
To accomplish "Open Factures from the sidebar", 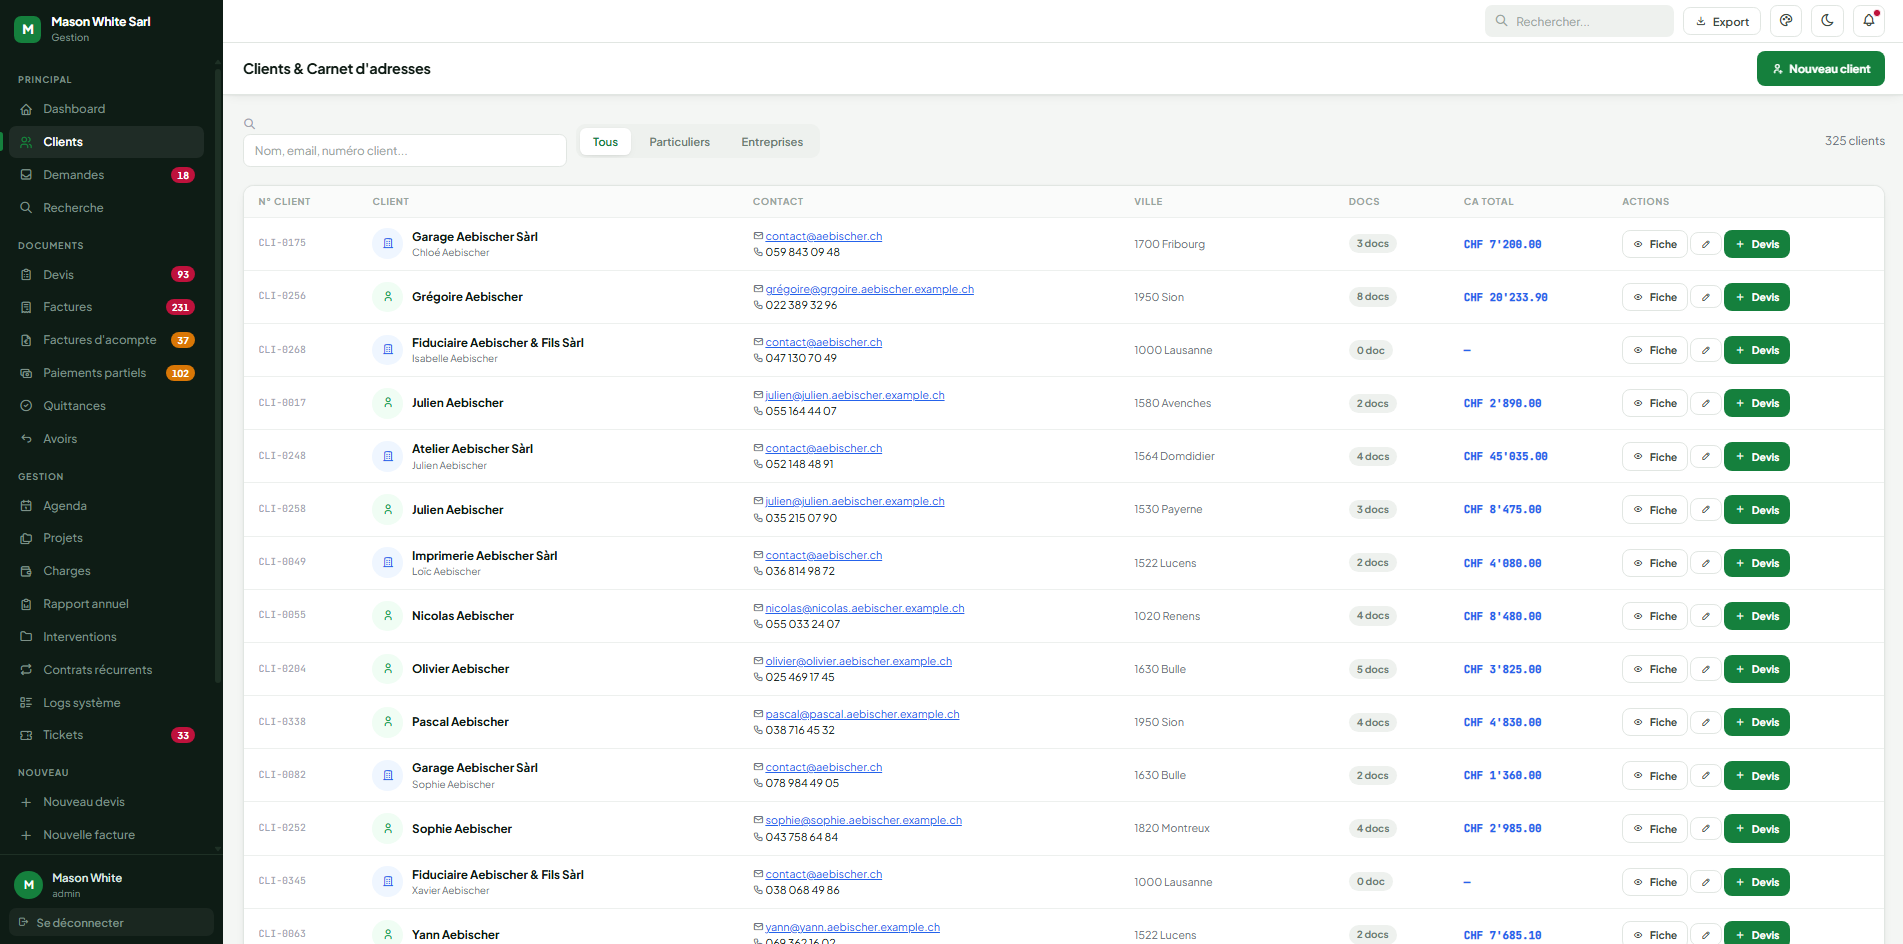I will [x=107, y=307].
